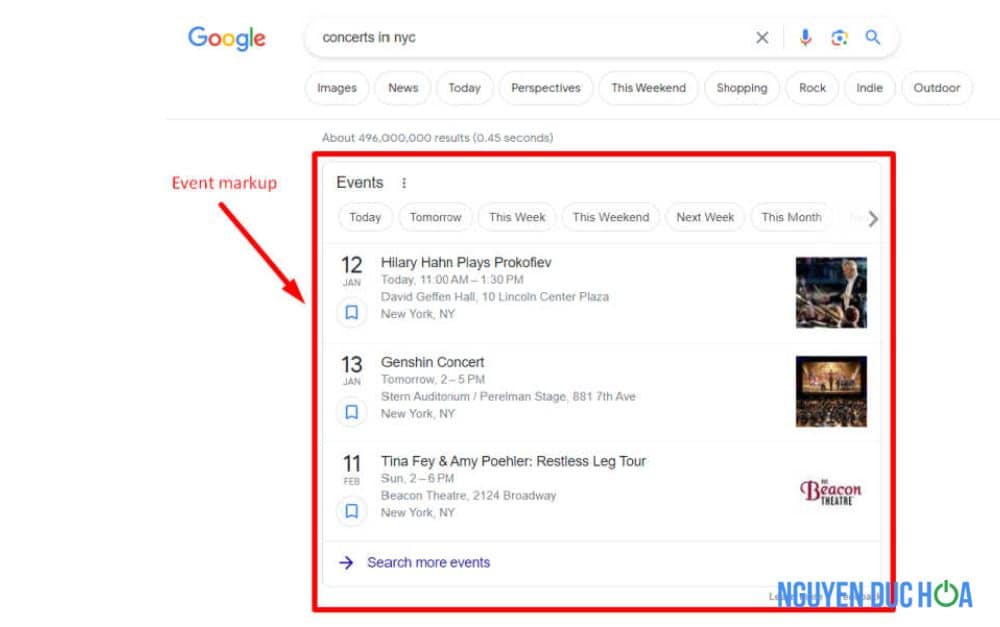The image size is (1000, 627).
Task: Click Search more events link
Action: 429,563
